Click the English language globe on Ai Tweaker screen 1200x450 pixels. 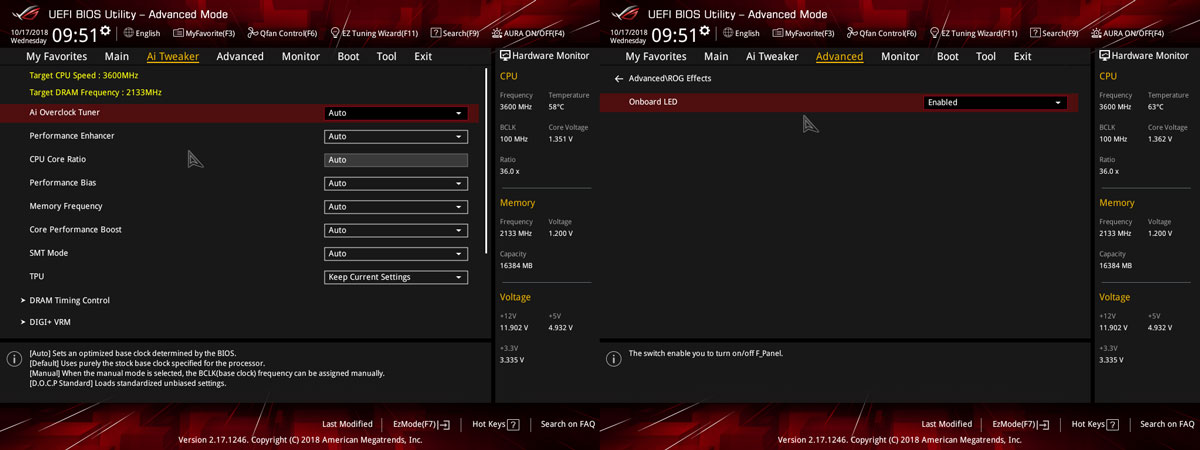(128, 33)
